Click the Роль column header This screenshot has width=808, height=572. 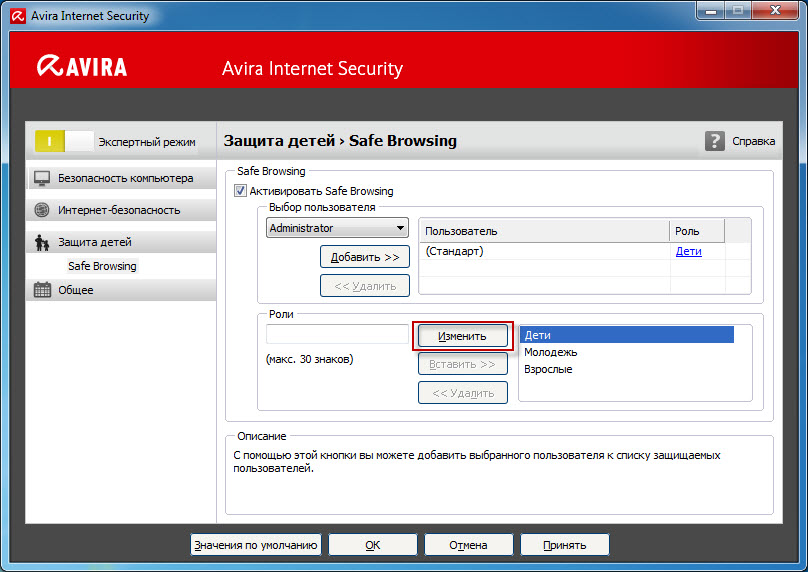tap(697, 231)
